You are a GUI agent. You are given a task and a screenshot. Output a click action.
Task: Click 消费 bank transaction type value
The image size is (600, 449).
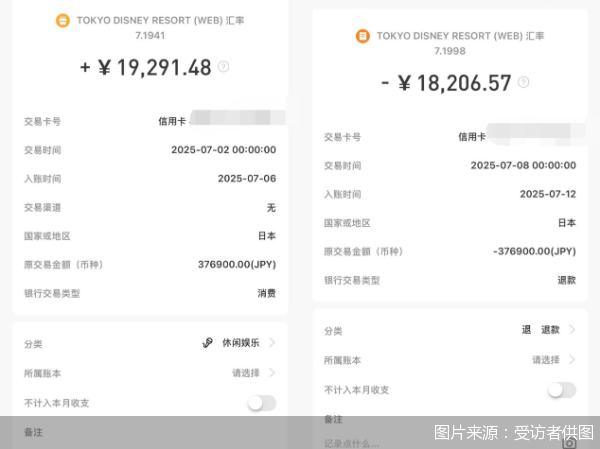click(x=267, y=294)
